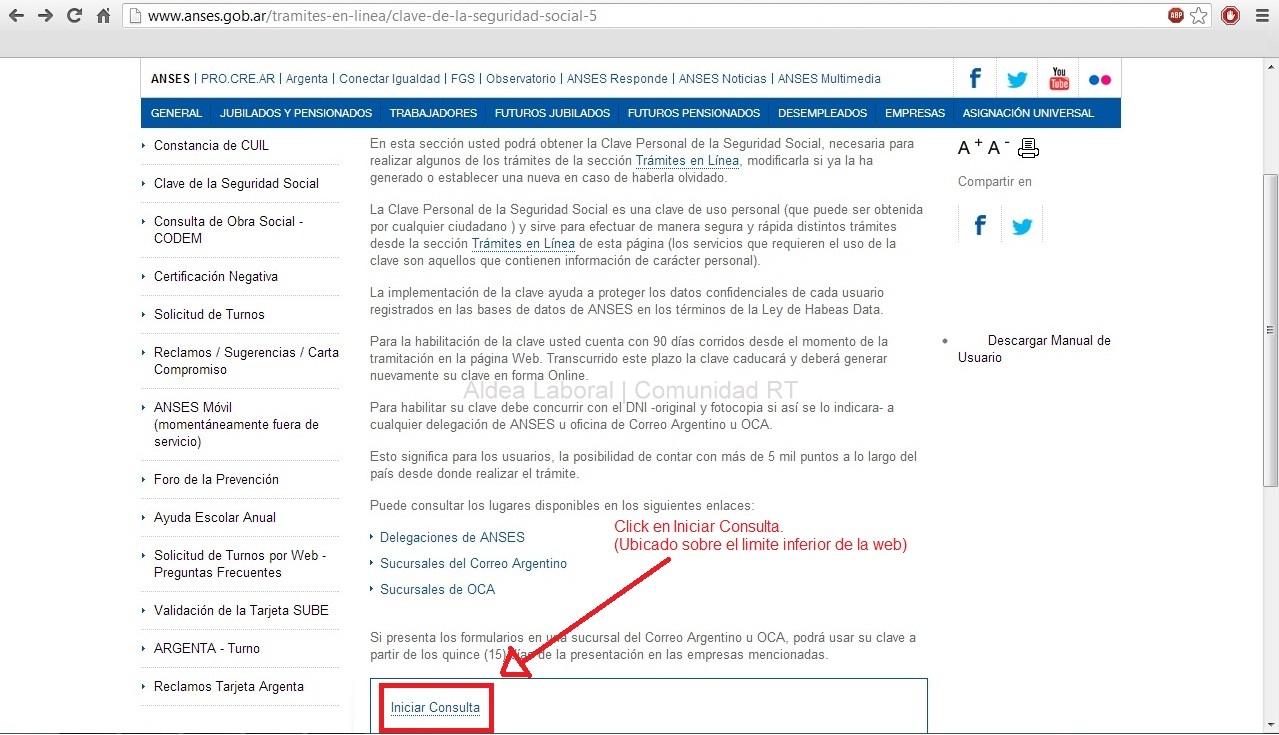
Task: Reload the page with the refresh icon
Action: [74, 16]
